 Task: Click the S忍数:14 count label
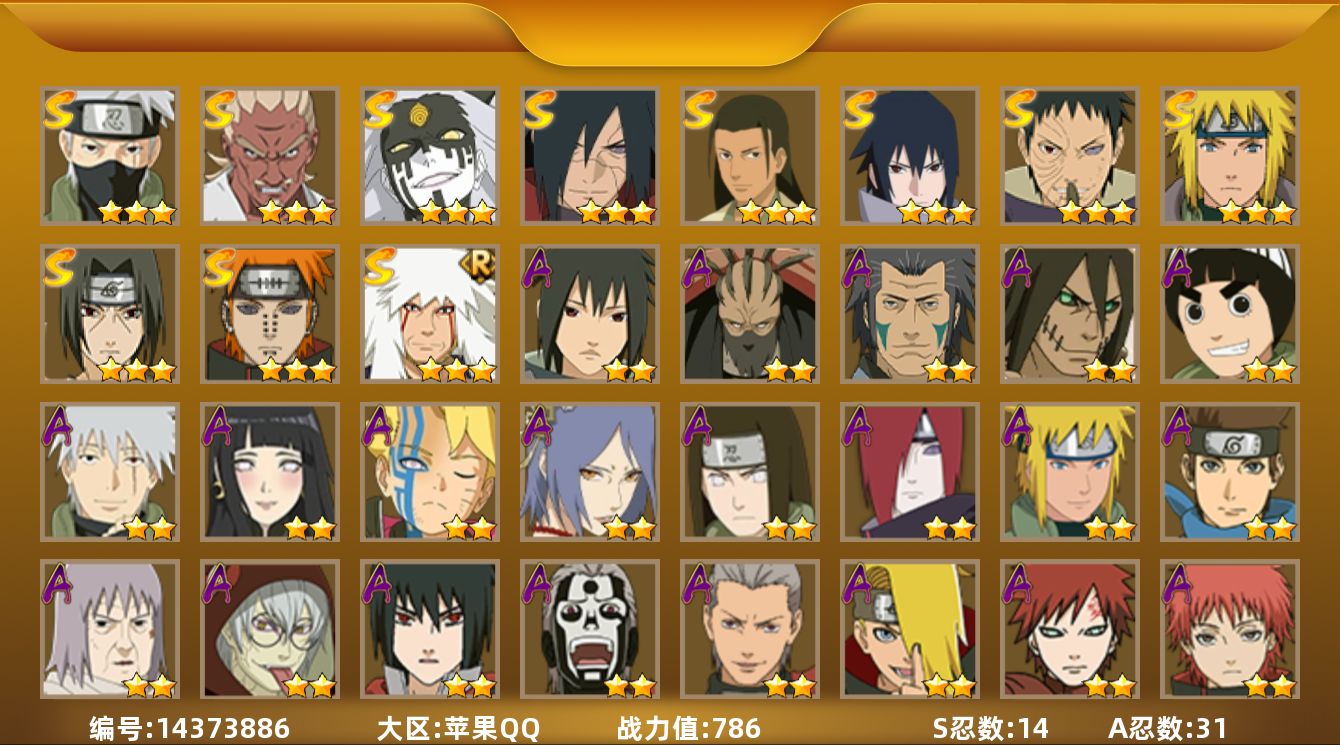point(989,728)
